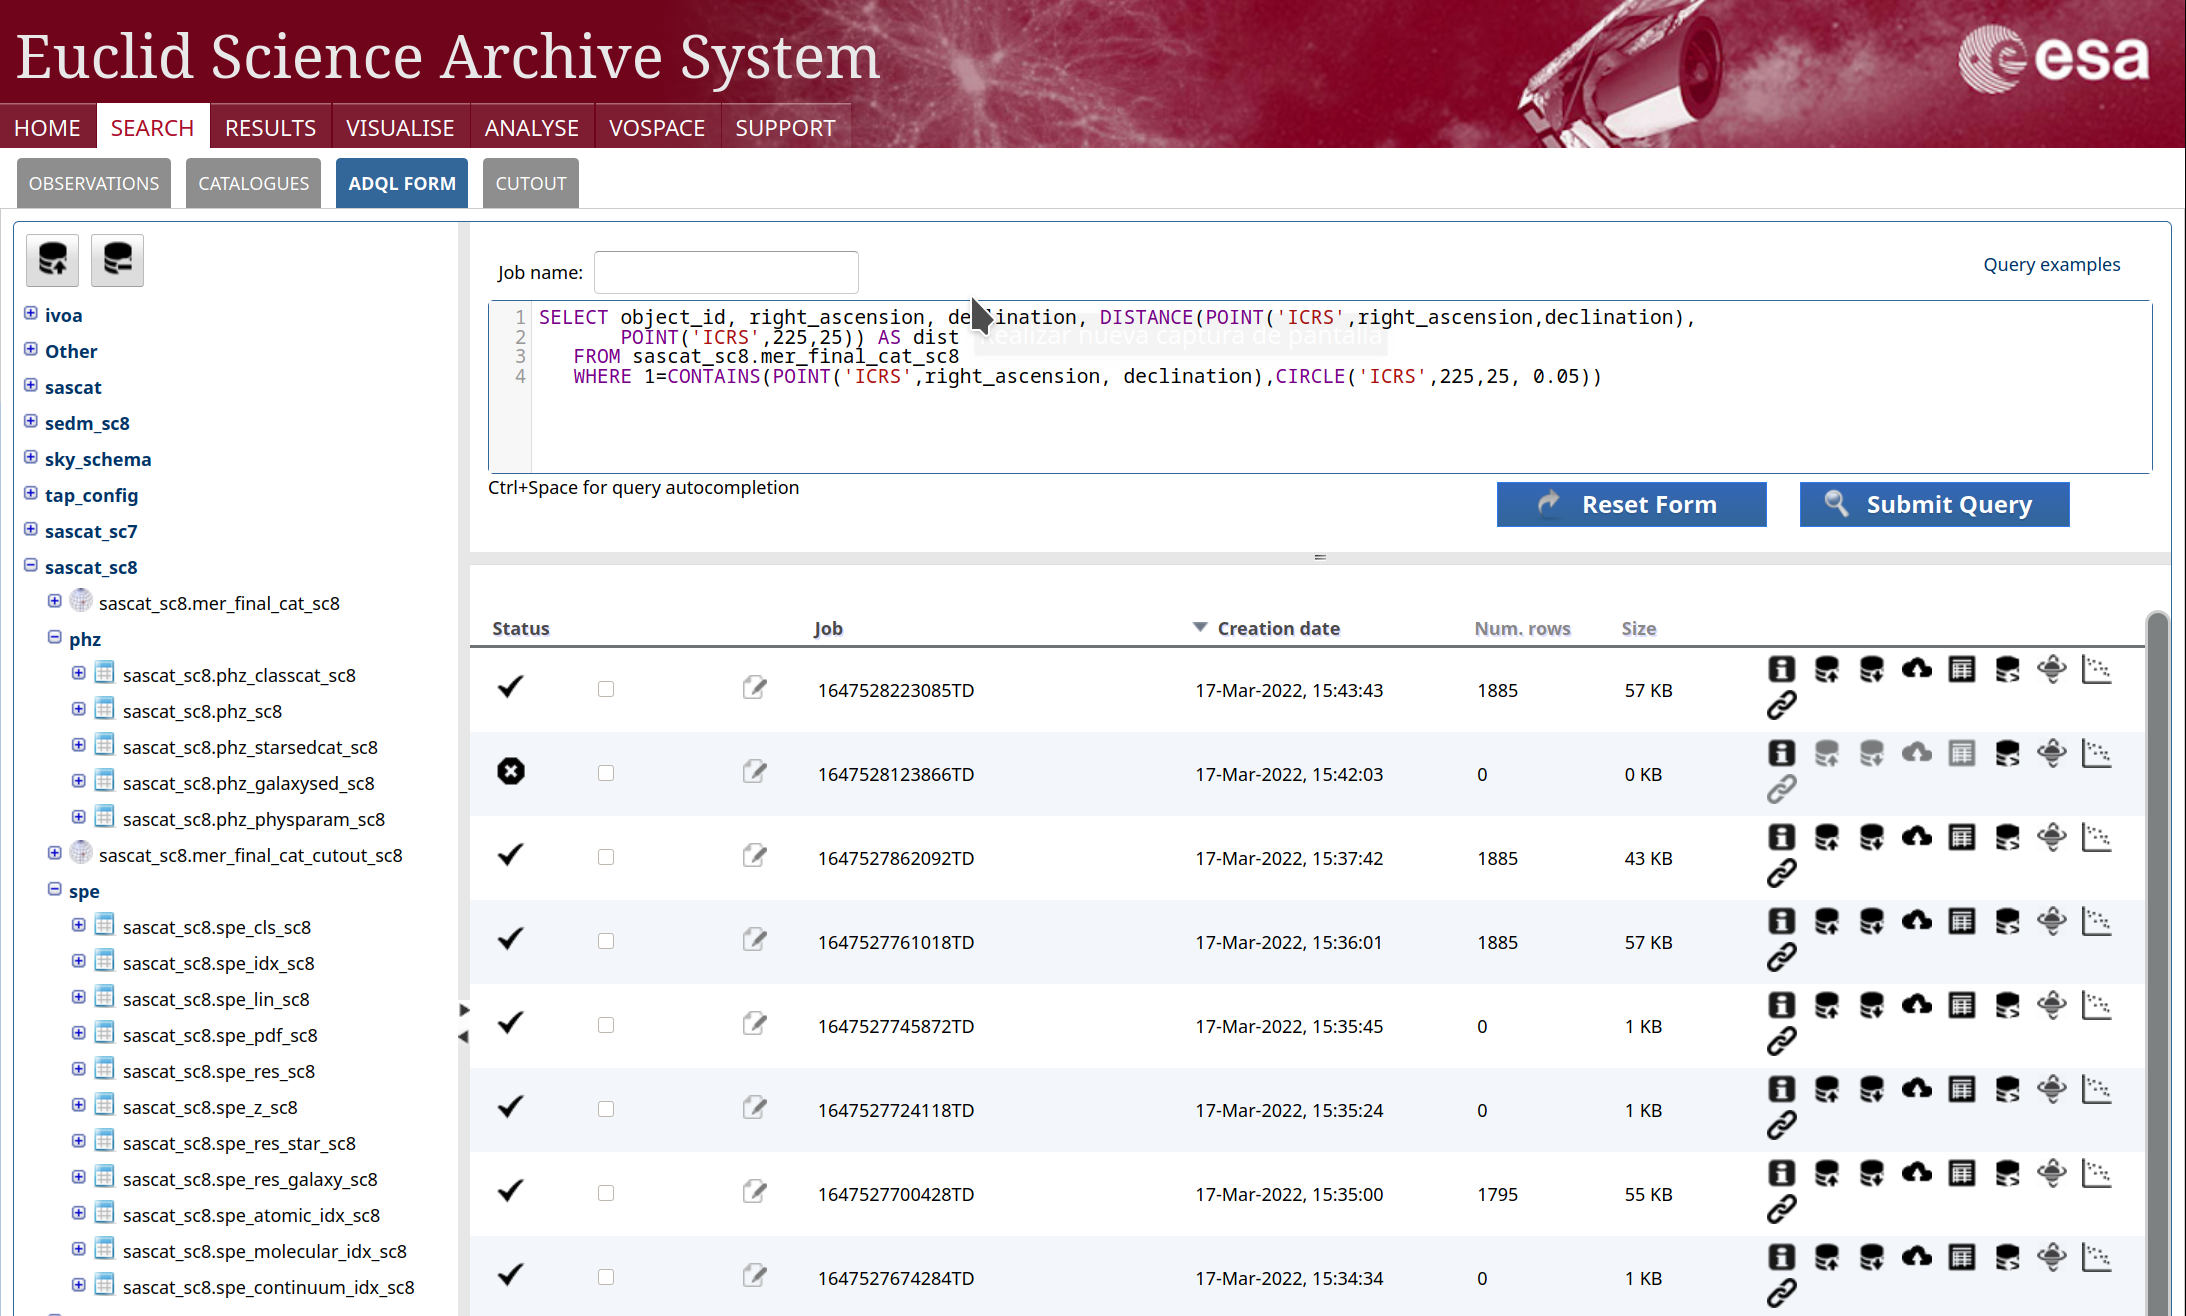
Task: Tick the checkbox for job 1647527745872TD
Action: point(606,1025)
